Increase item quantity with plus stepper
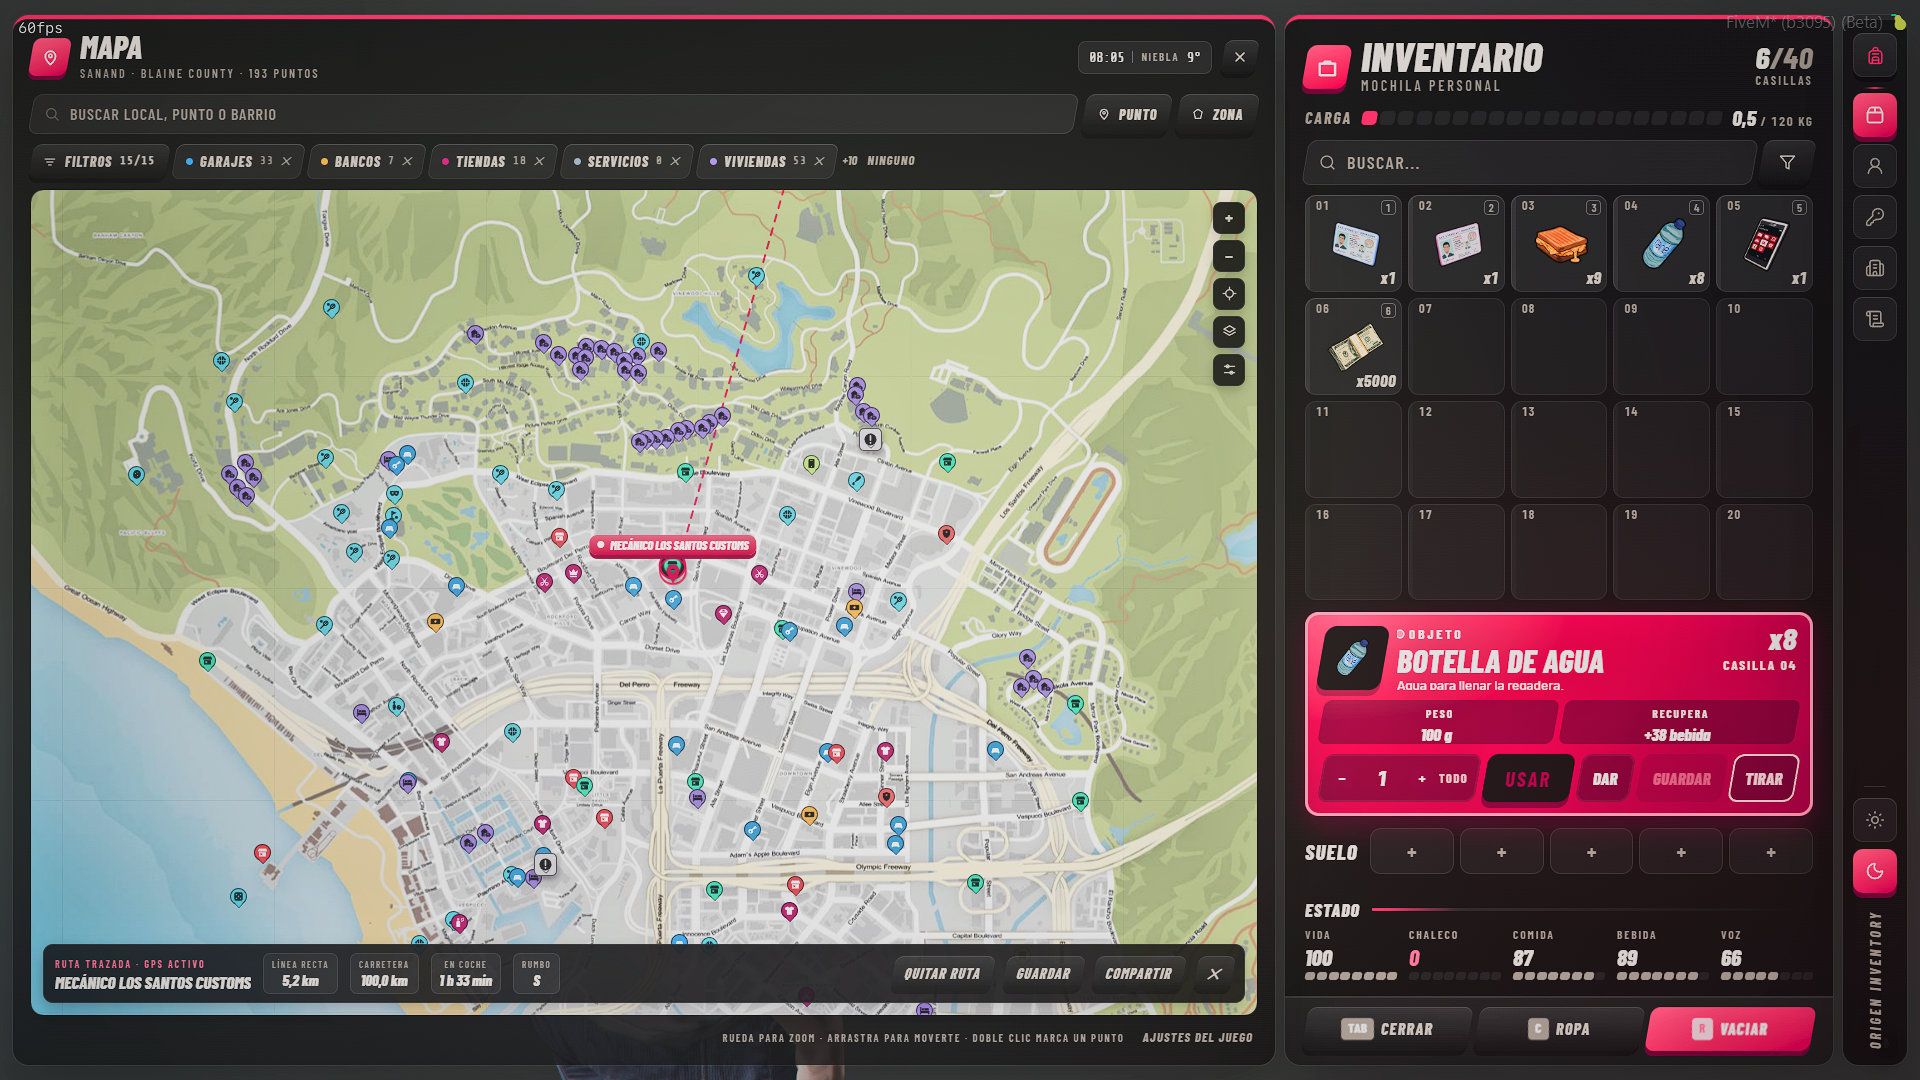This screenshot has height=1080, width=1920. pyautogui.click(x=1422, y=779)
